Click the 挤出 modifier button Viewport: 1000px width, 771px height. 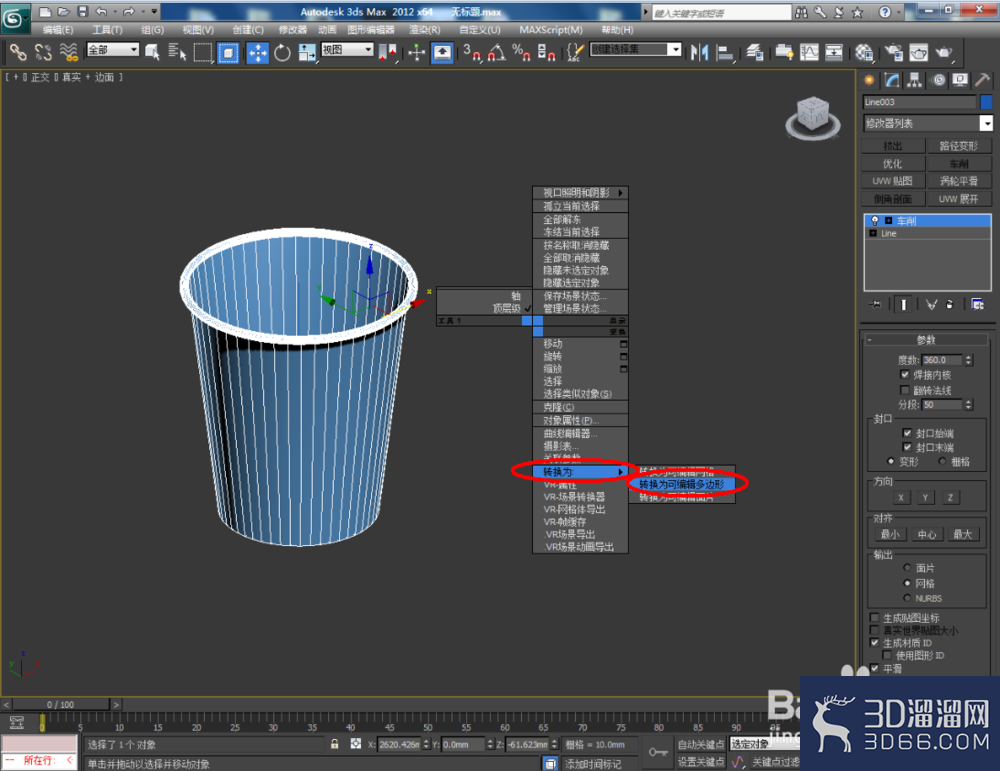pos(892,146)
